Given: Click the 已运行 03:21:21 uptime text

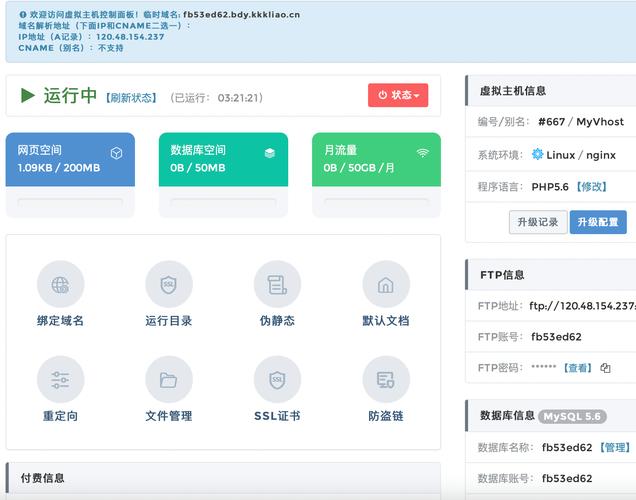Looking at the screenshot, I should [217, 98].
